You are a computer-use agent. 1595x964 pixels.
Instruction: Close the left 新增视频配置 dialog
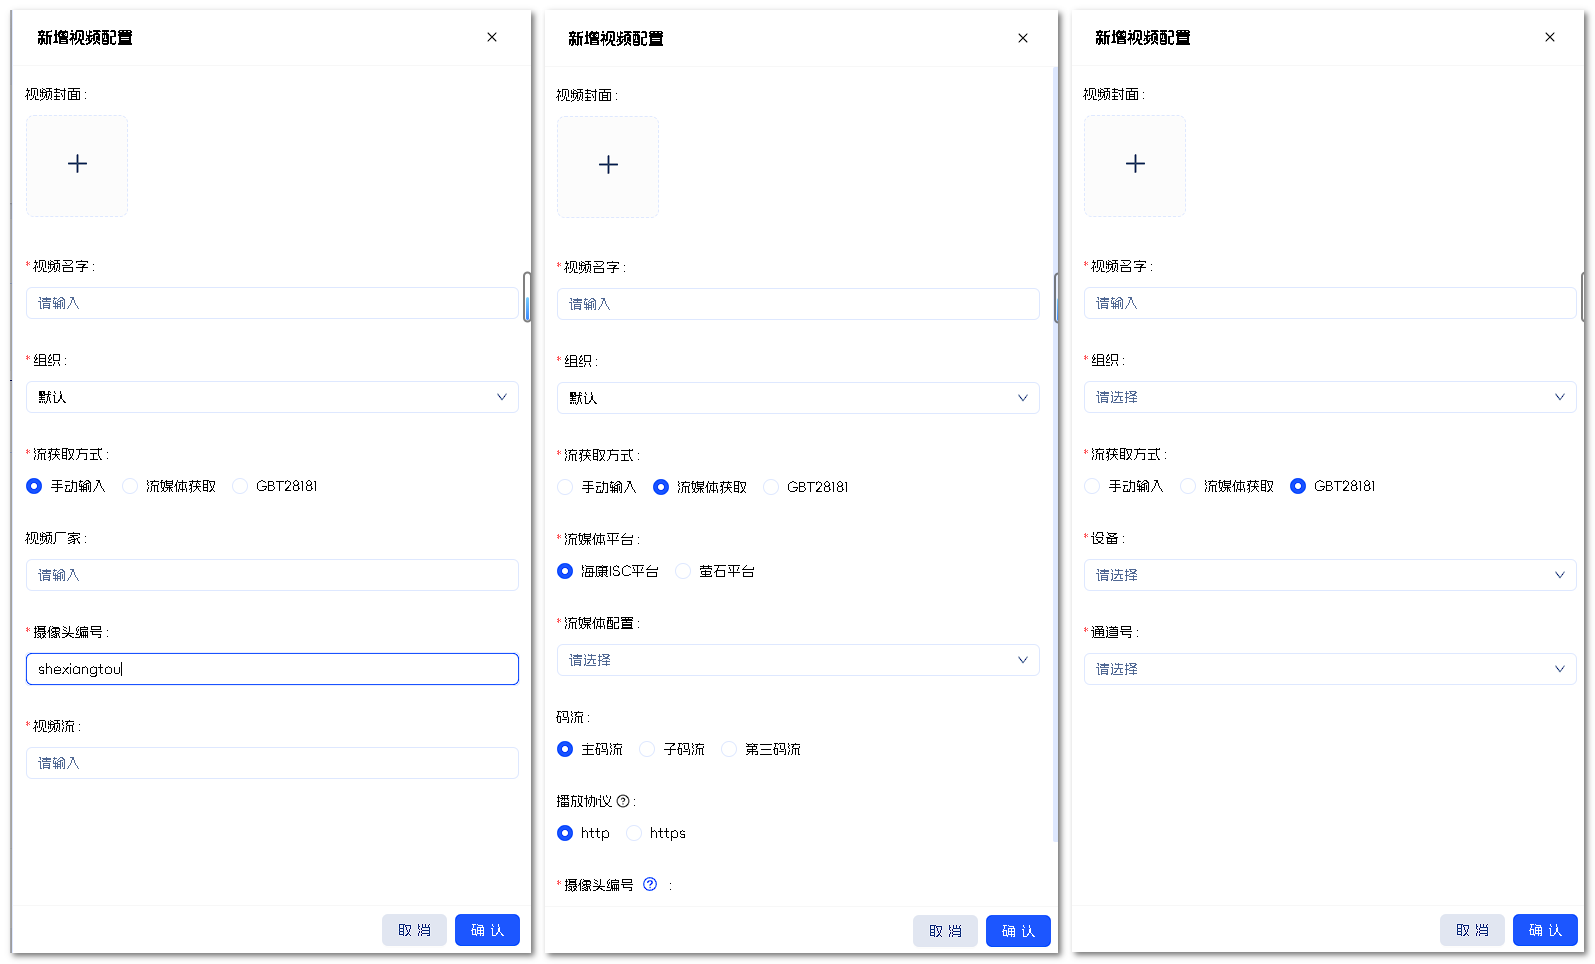click(492, 37)
